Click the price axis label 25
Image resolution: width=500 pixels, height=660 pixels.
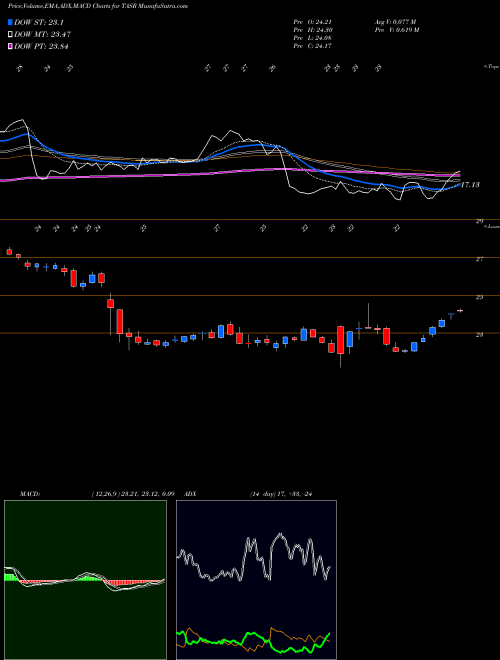[479, 297]
